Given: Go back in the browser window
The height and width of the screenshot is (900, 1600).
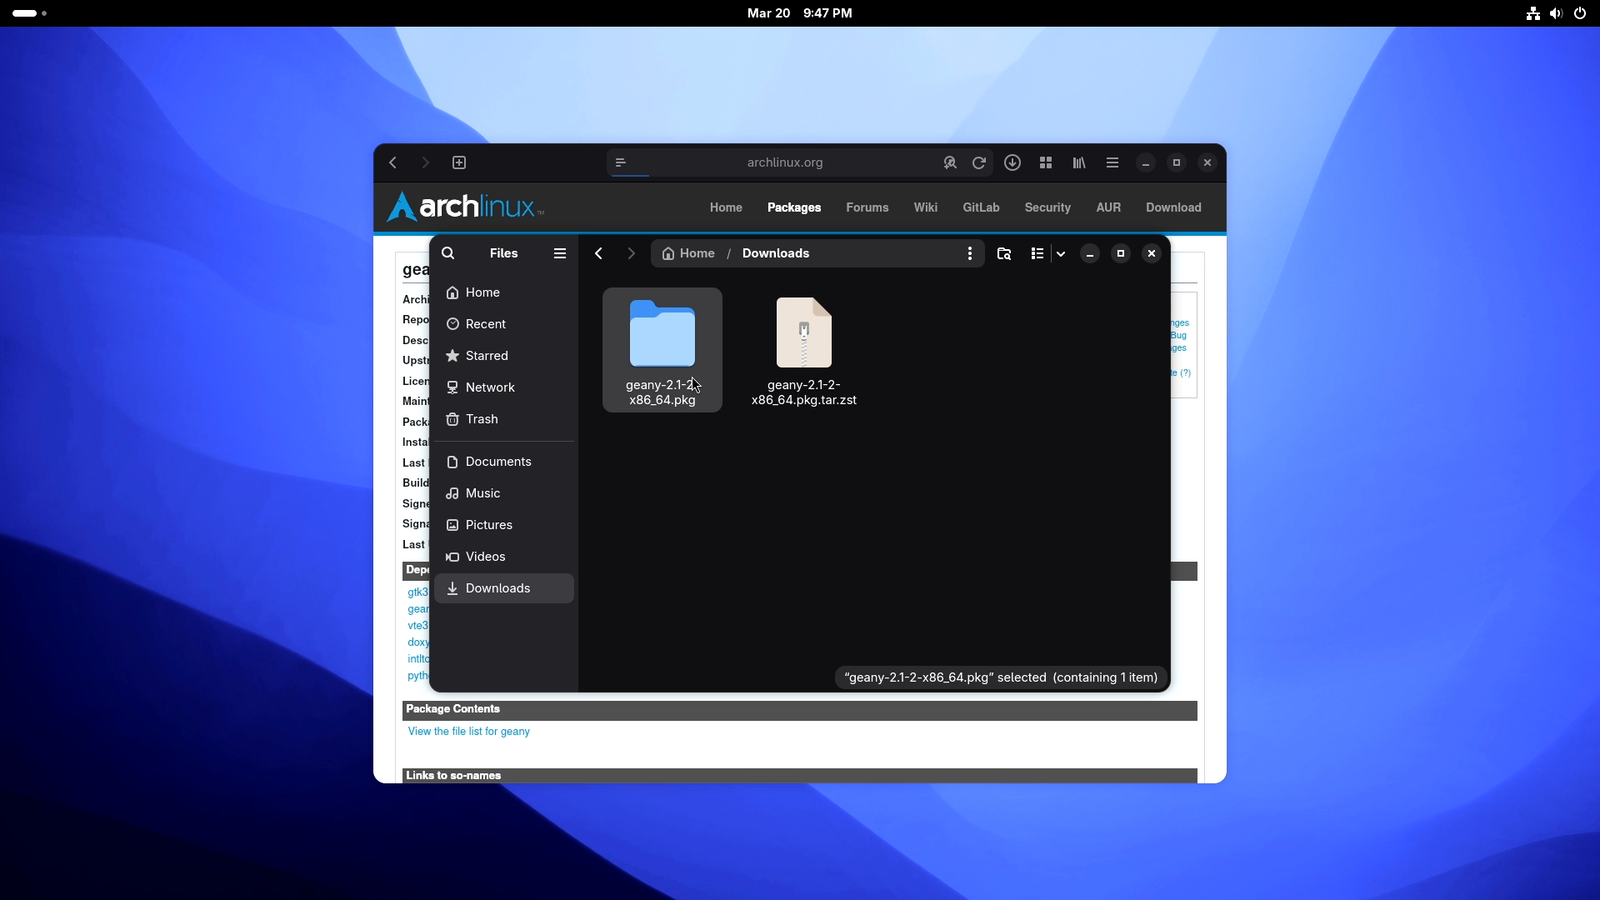Looking at the screenshot, I should coord(393,162).
